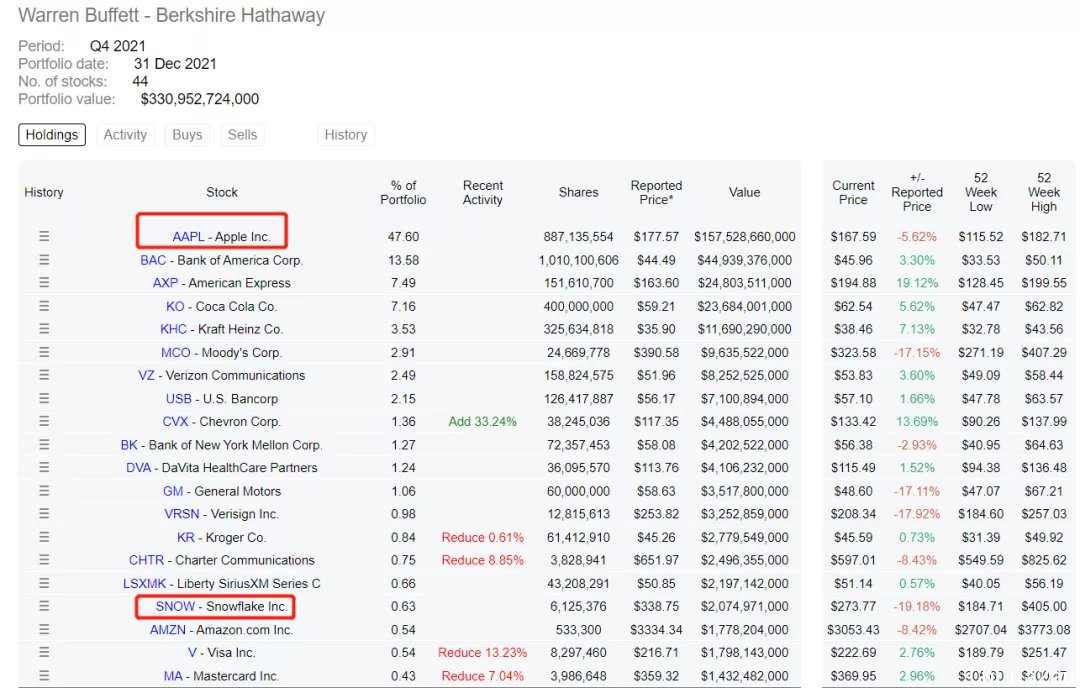
Task: Open the DVA ticker link
Action: (138, 467)
